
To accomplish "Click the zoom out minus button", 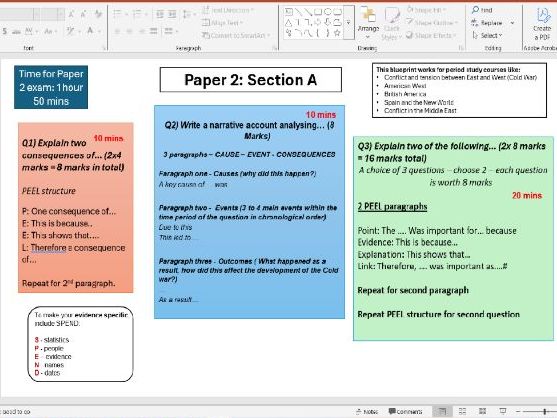I will click(518, 411).
